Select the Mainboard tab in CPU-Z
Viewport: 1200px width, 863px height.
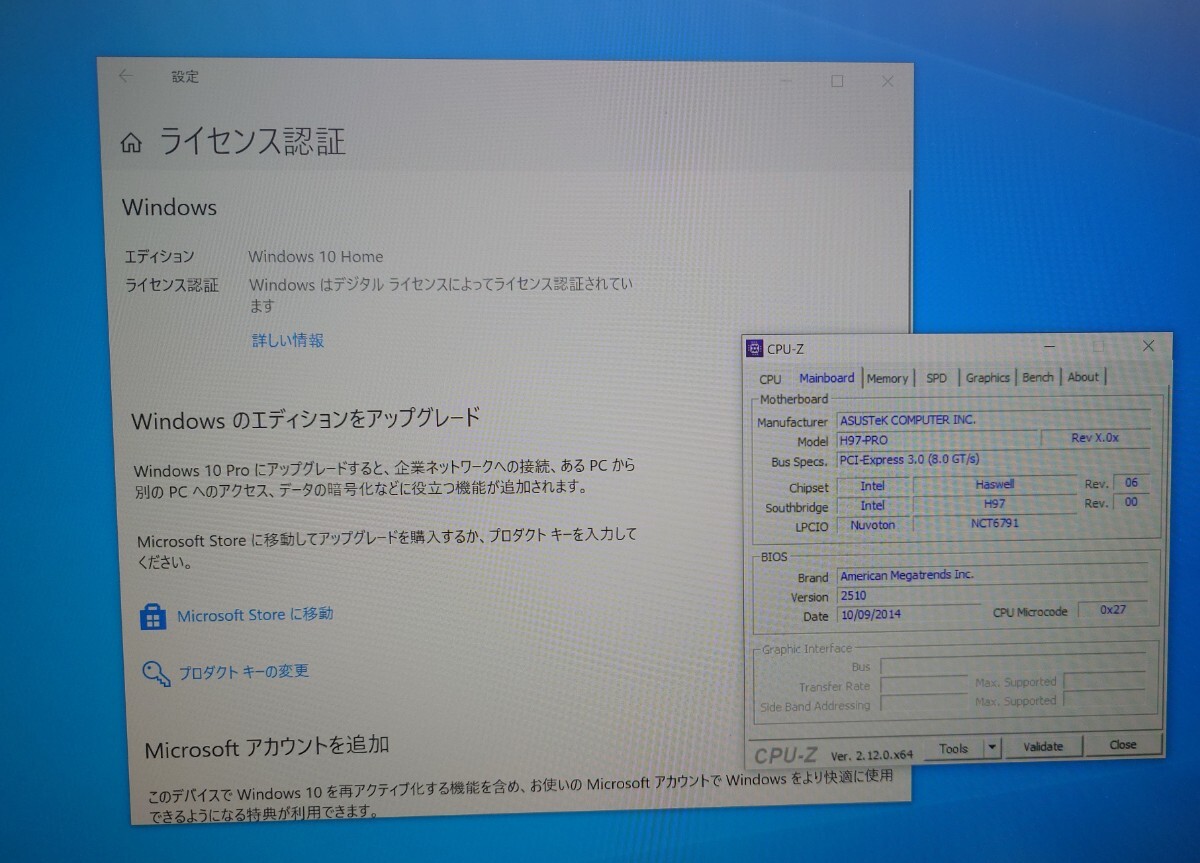(827, 378)
